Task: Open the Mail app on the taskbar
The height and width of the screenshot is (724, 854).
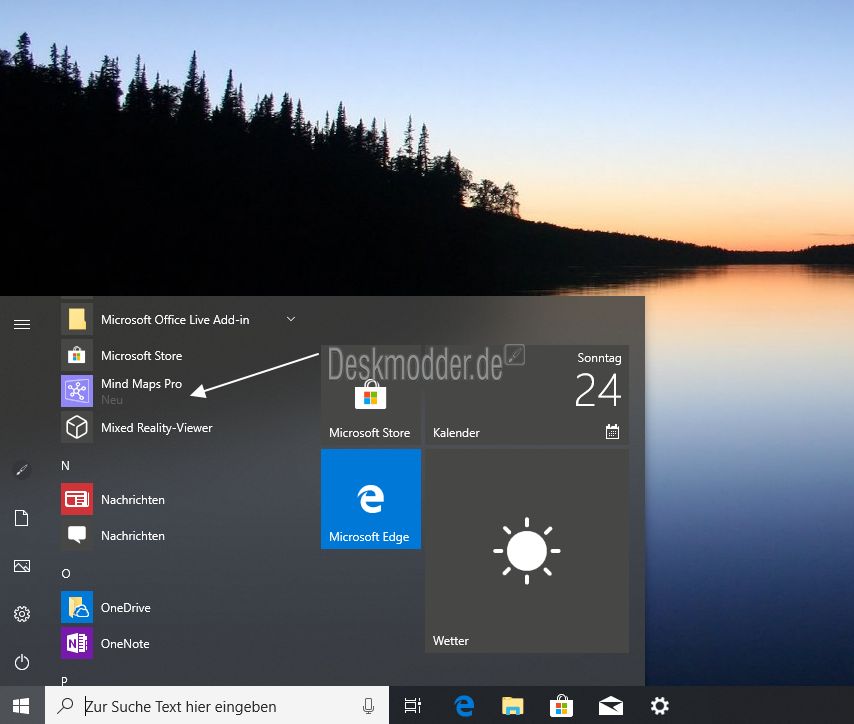Action: pos(611,706)
